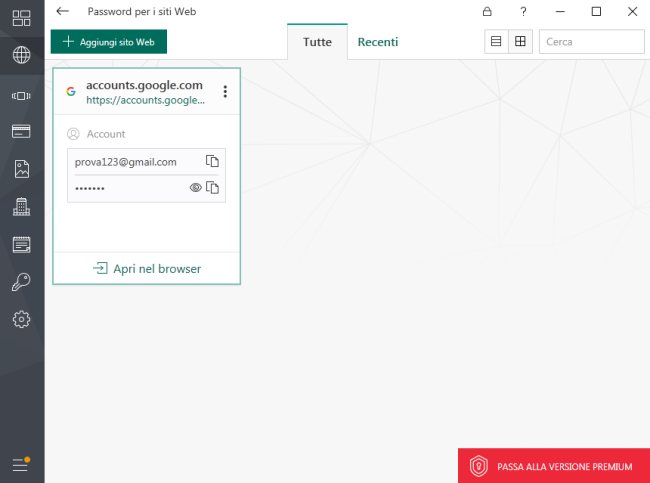
Task: Select the Recenti tab
Action: pyautogui.click(x=378, y=42)
